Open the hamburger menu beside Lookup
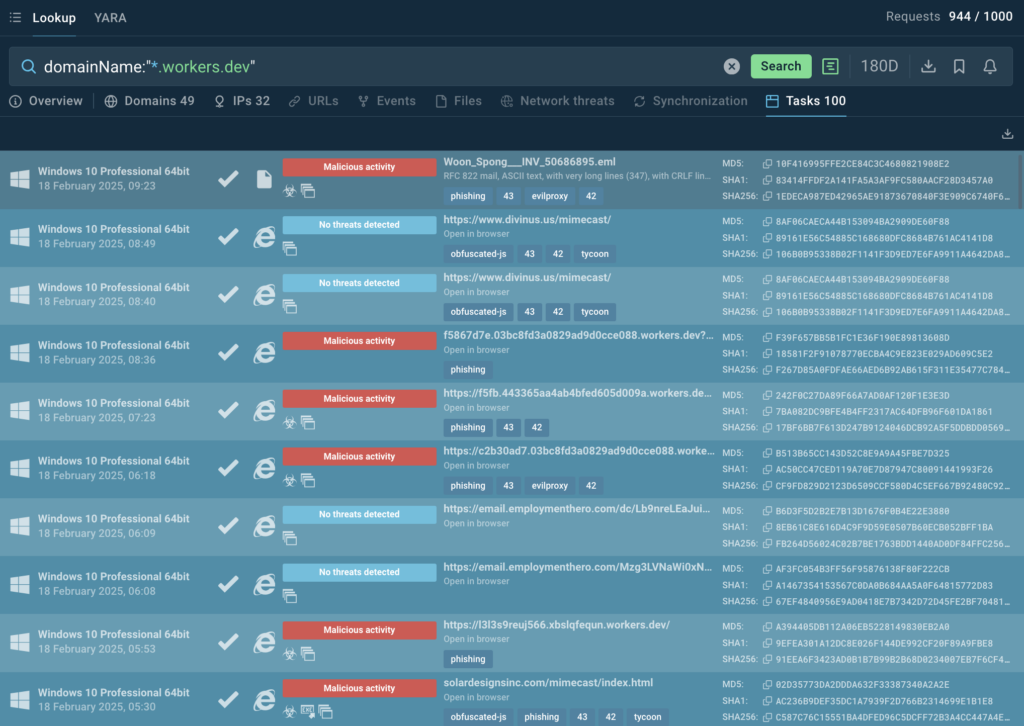The image size is (1024, 726). click(15, 17)
